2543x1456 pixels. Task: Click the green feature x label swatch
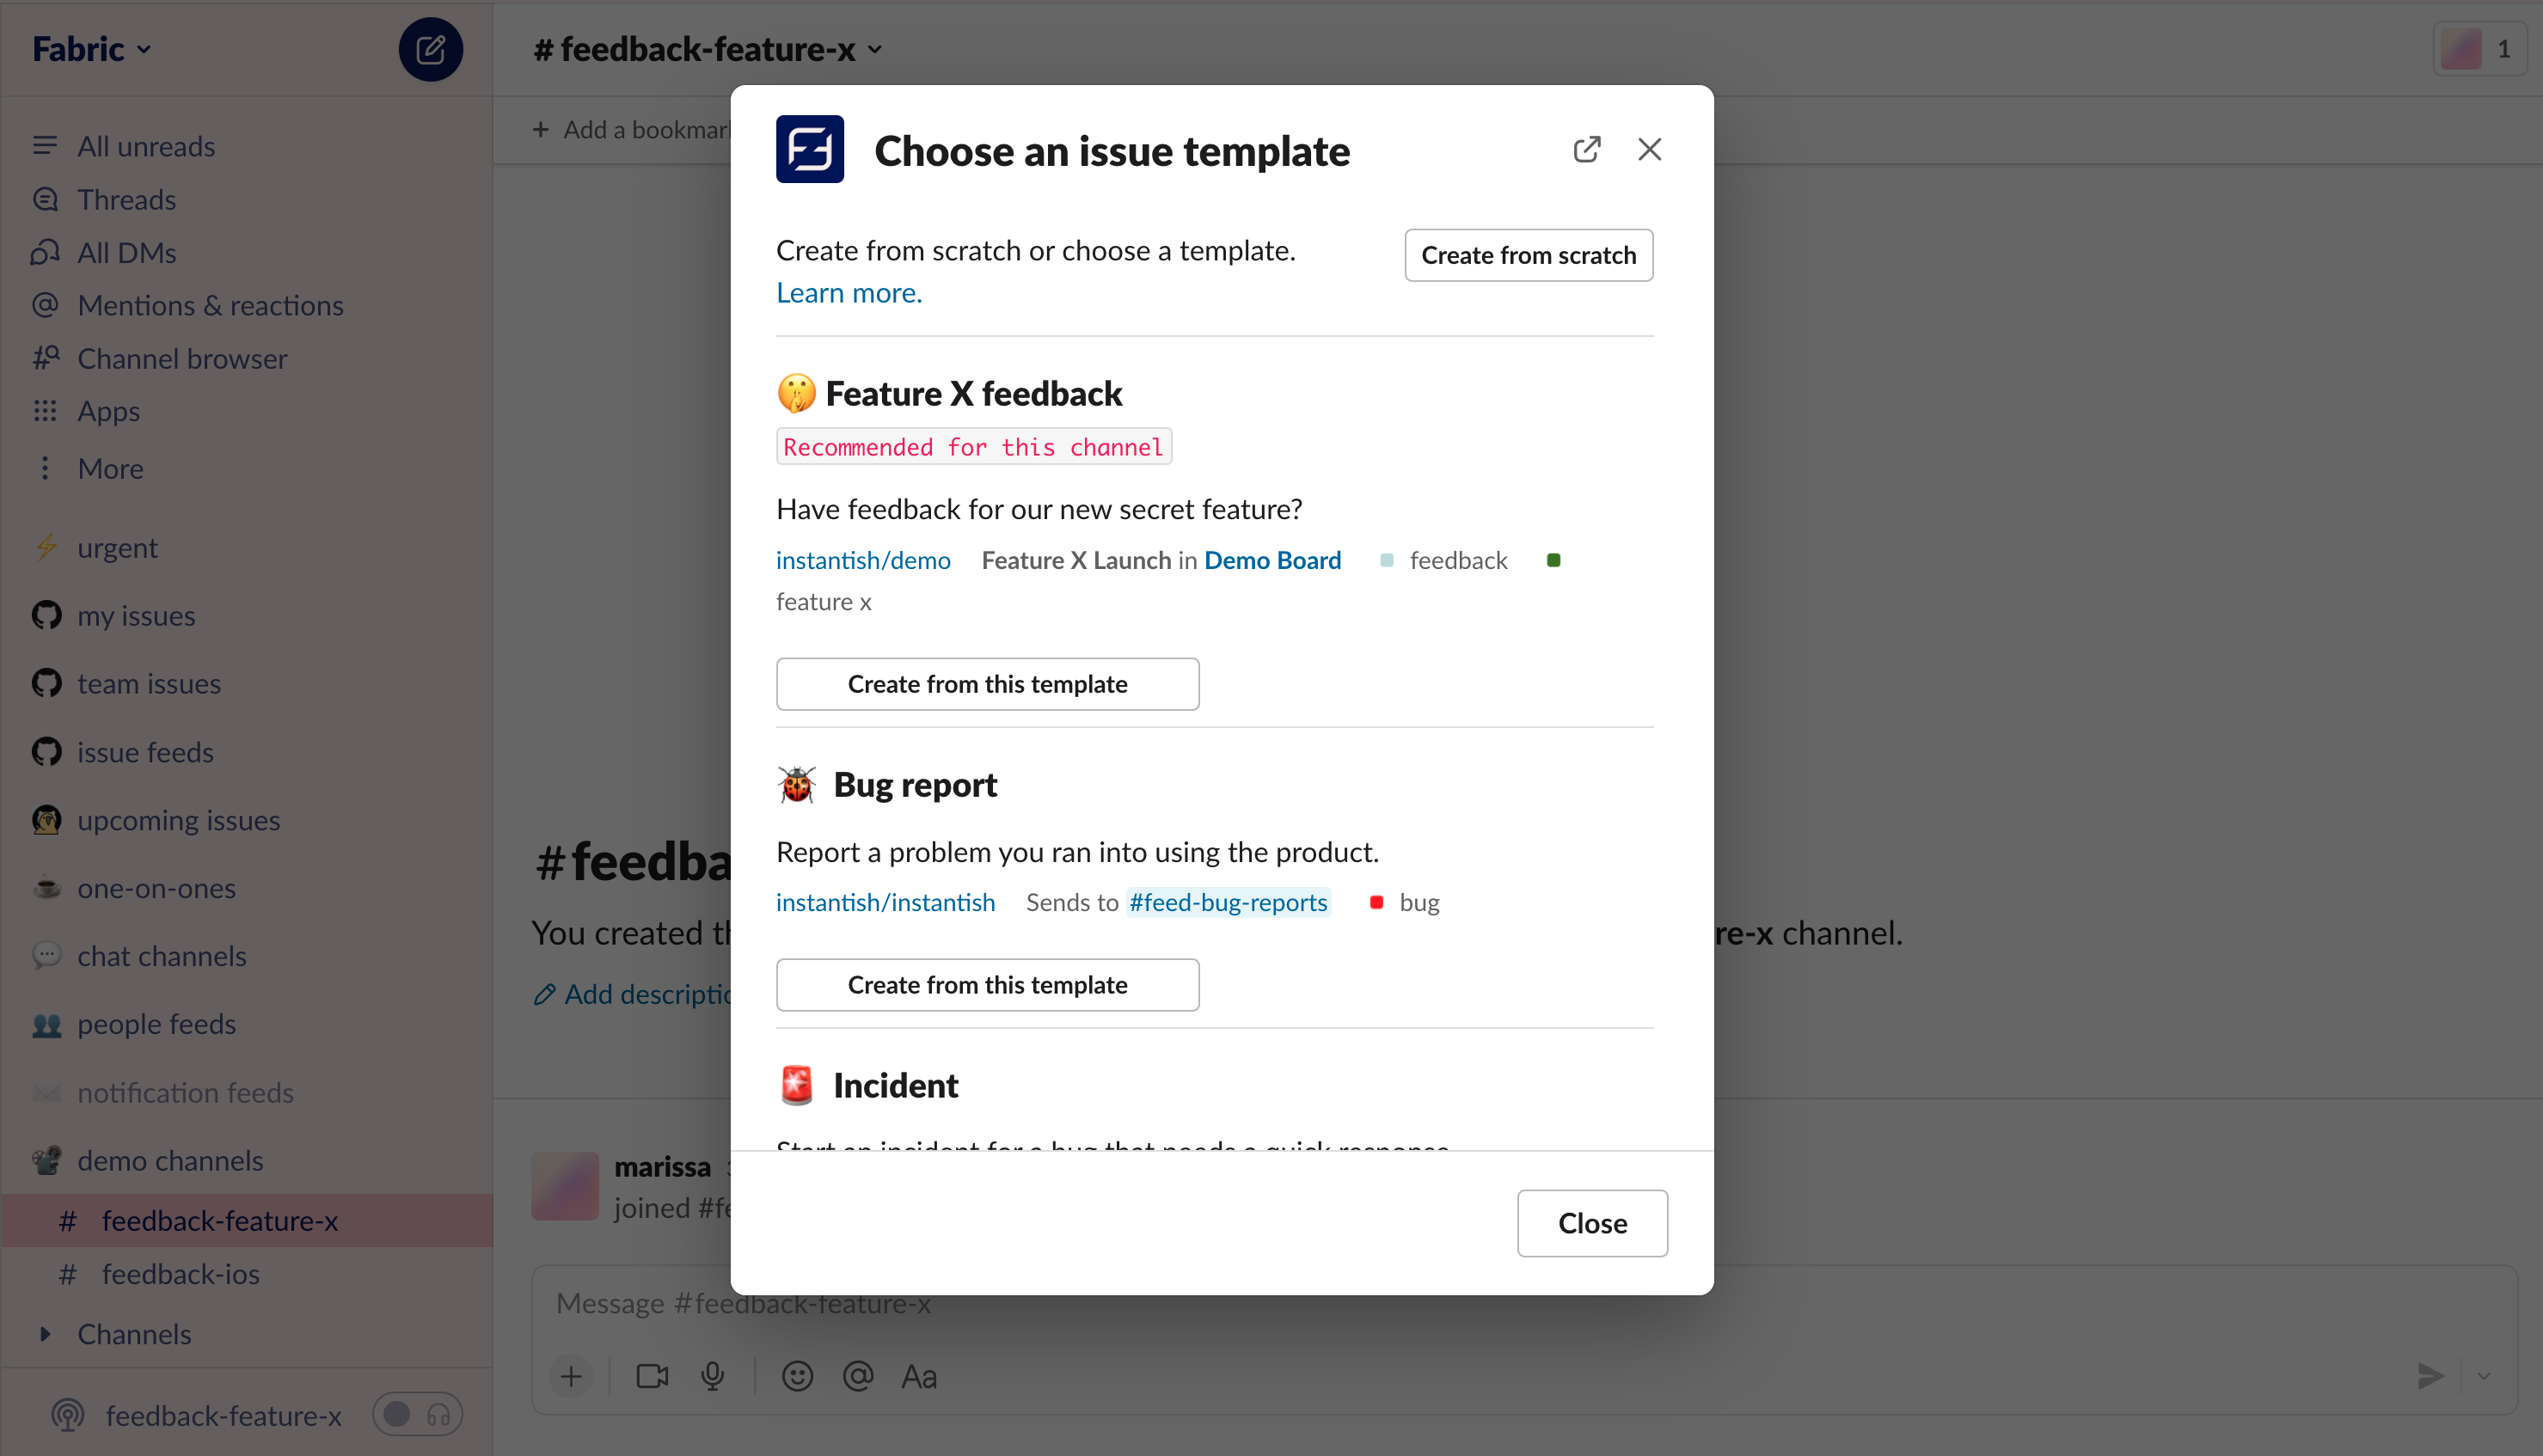pos(1553,560)
